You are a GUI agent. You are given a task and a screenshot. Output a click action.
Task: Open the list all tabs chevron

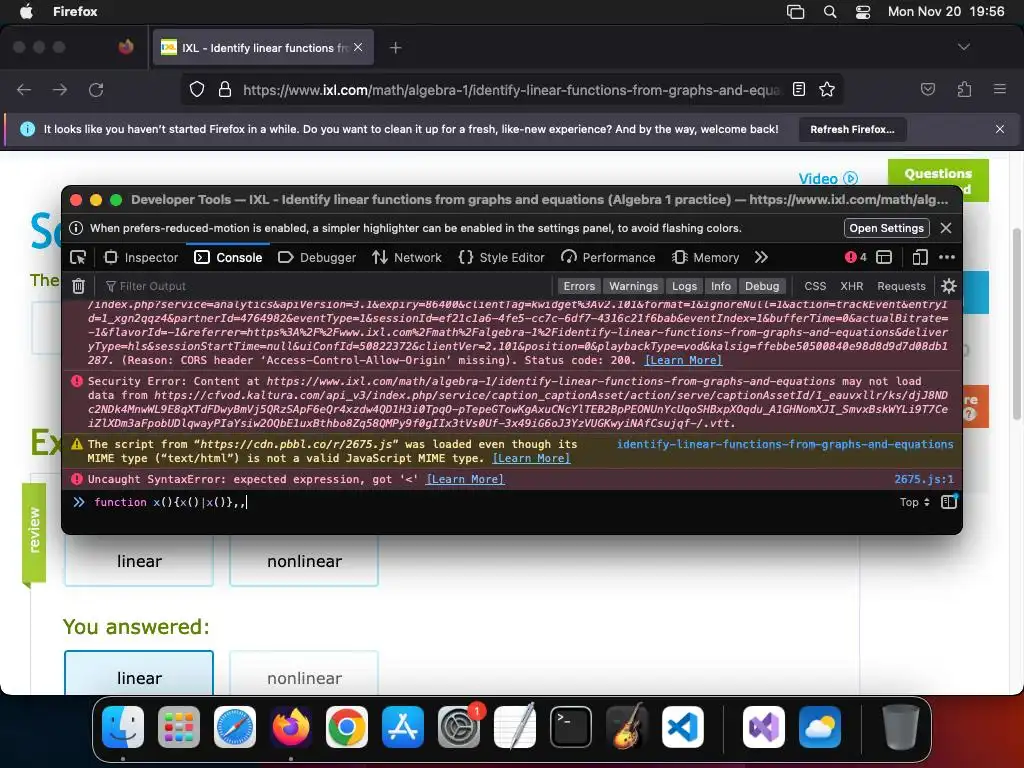tap(964, 47)
